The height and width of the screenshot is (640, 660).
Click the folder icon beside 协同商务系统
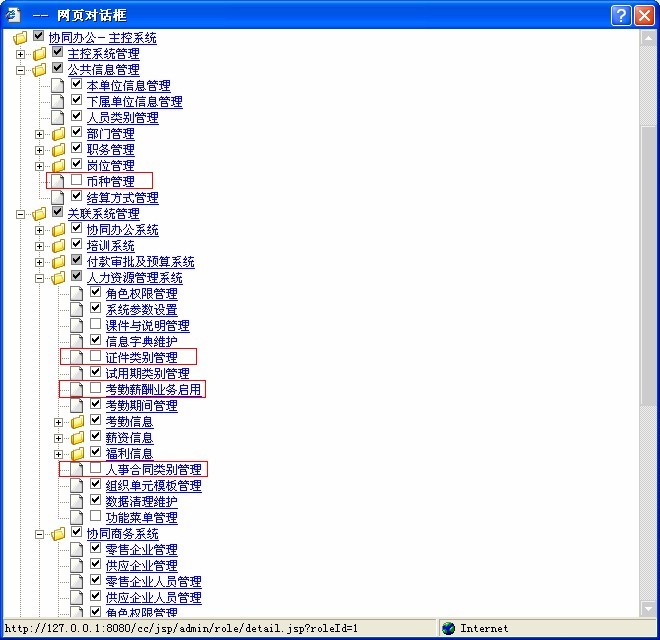[59, 534]
